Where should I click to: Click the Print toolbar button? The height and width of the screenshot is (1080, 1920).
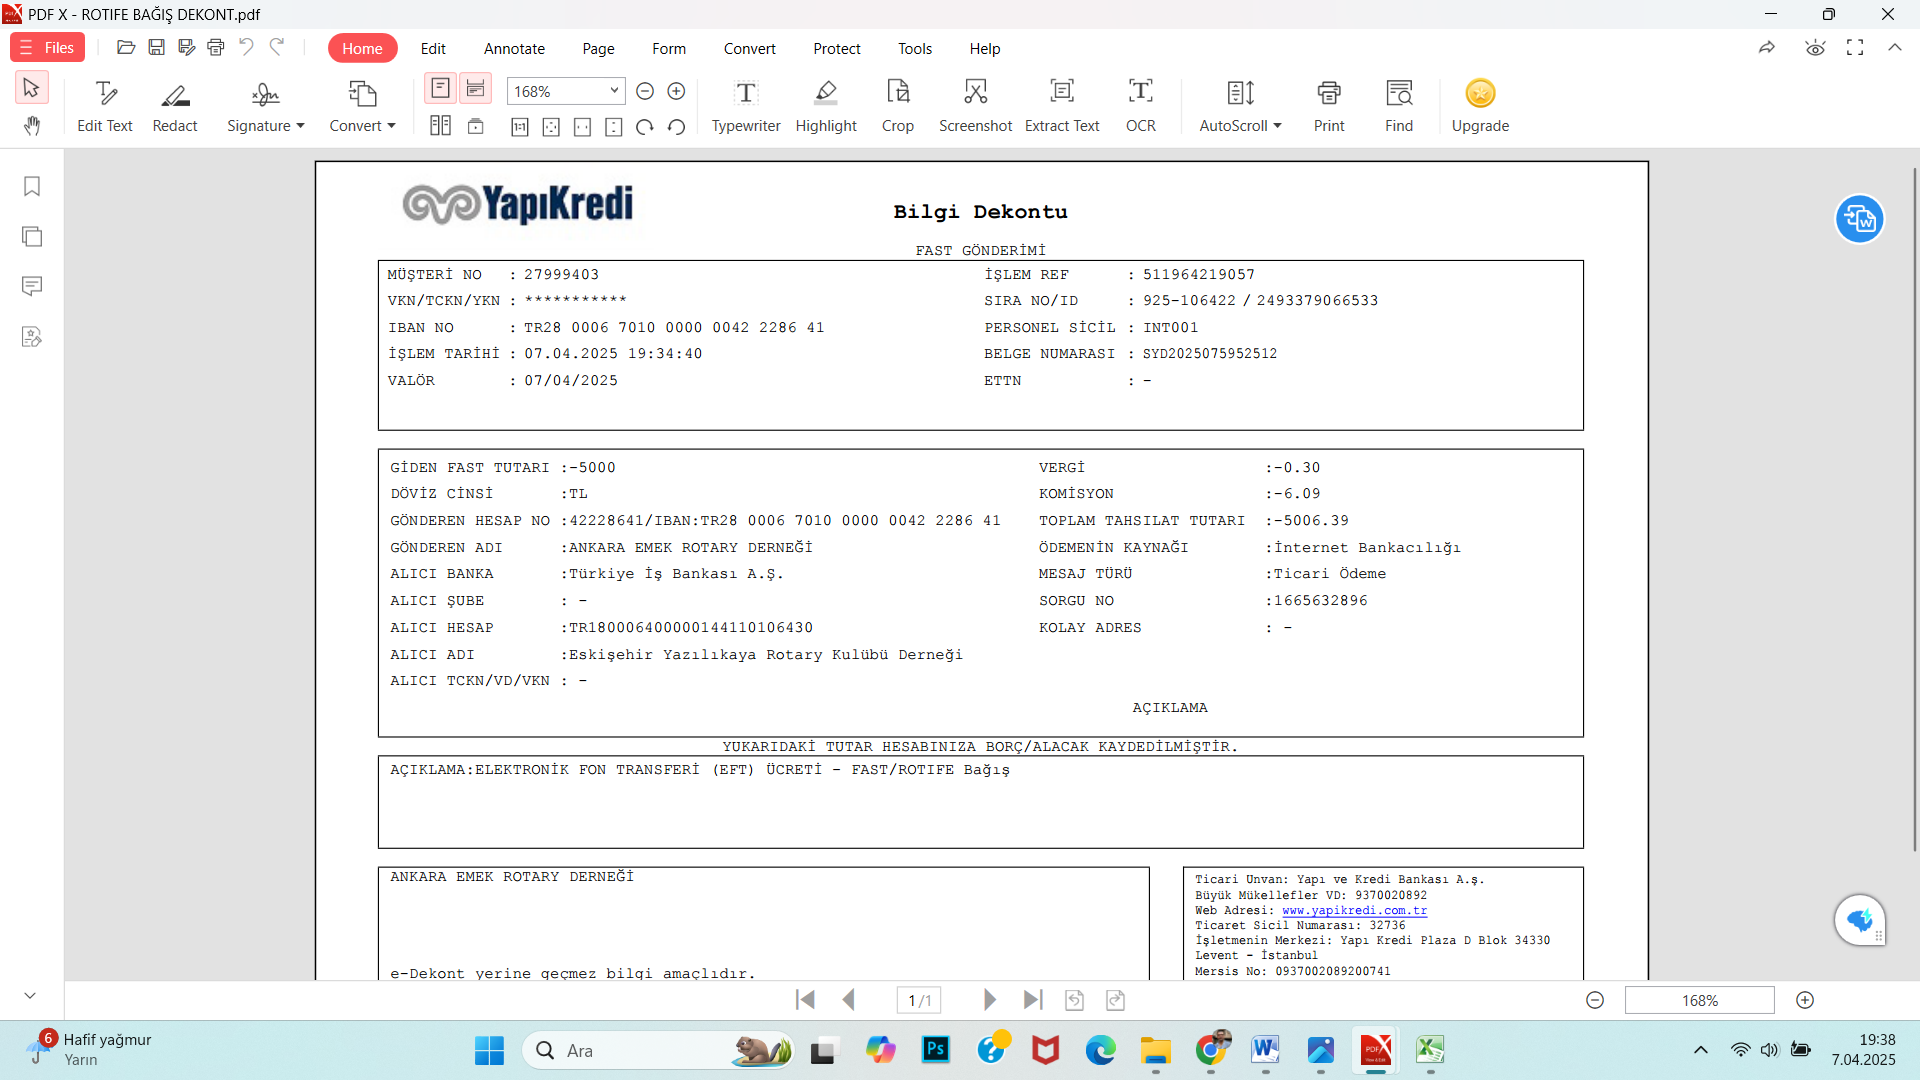coord(1329,106)
